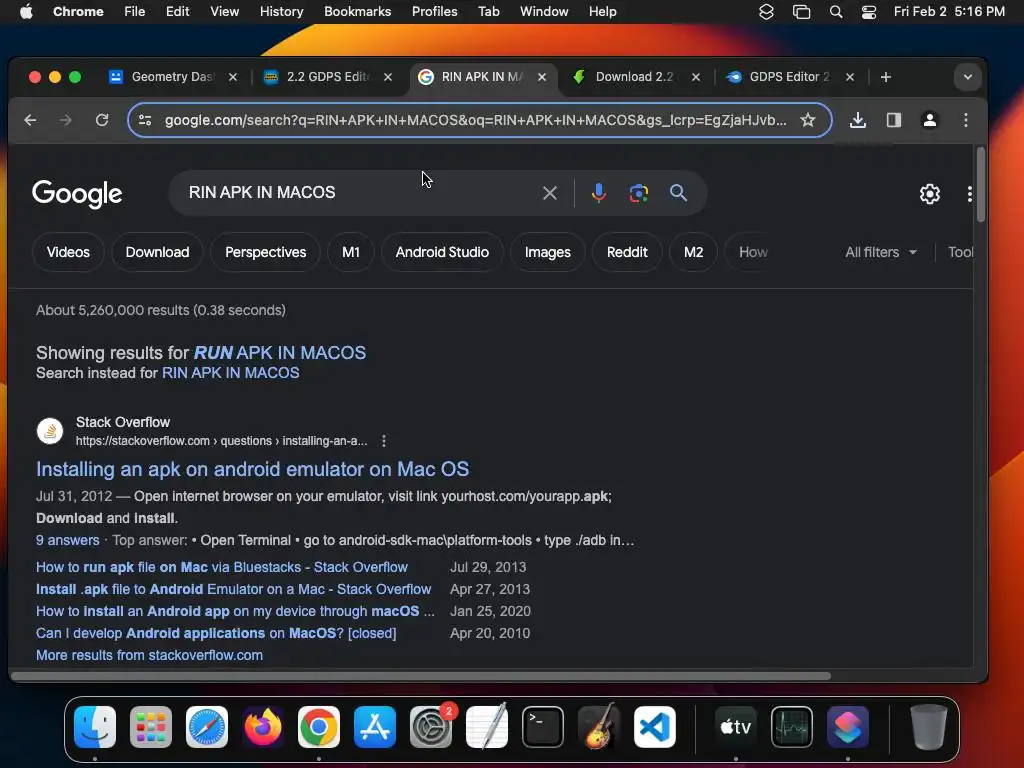Toggle Chrome side panel icon
Screen dimensions: 1024x768
(x=893, y=120)
